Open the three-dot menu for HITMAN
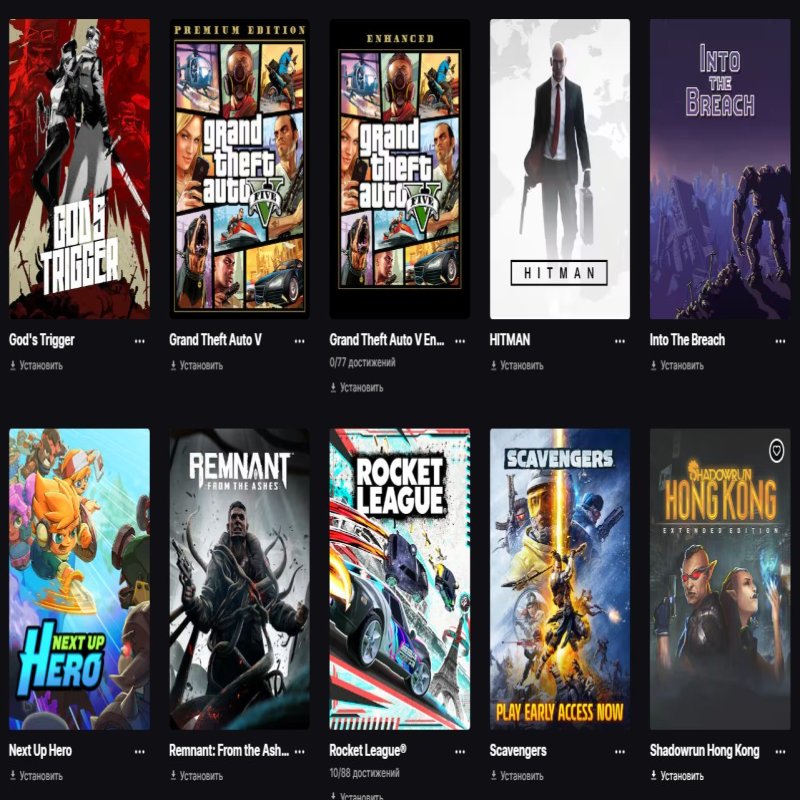 point(620,341)
